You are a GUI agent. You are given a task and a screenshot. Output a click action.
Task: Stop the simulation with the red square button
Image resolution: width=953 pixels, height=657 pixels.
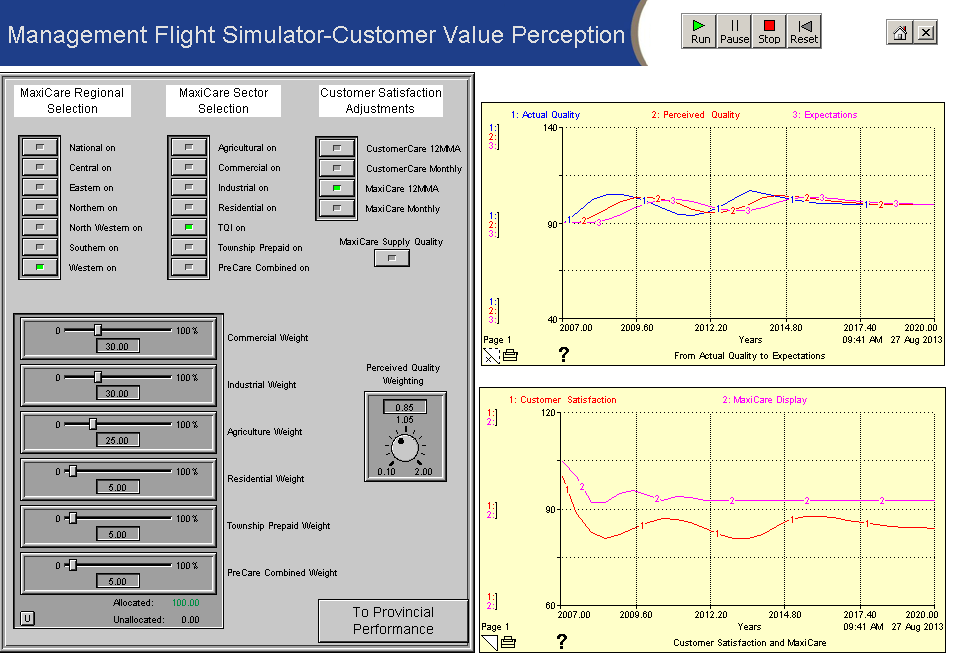769,32
